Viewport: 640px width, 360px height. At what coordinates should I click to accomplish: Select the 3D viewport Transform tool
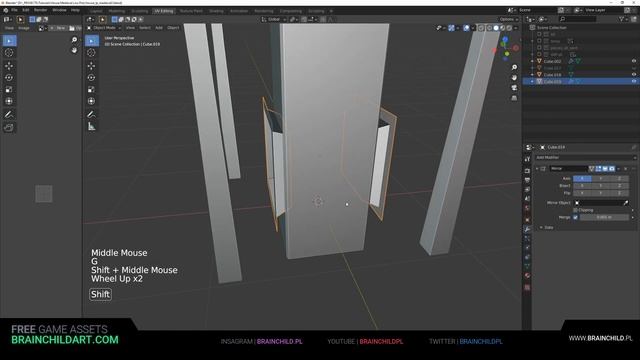coord(91,101)
